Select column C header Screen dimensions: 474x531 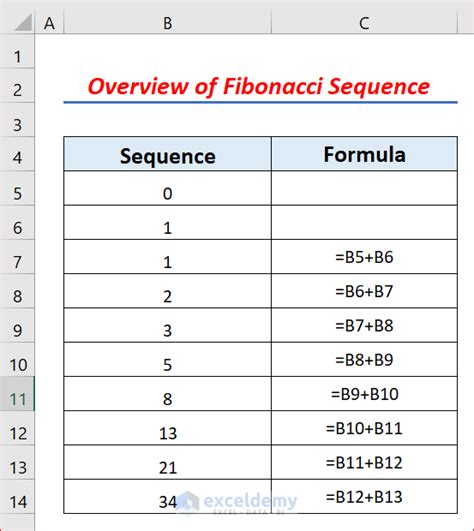[364, 23]
